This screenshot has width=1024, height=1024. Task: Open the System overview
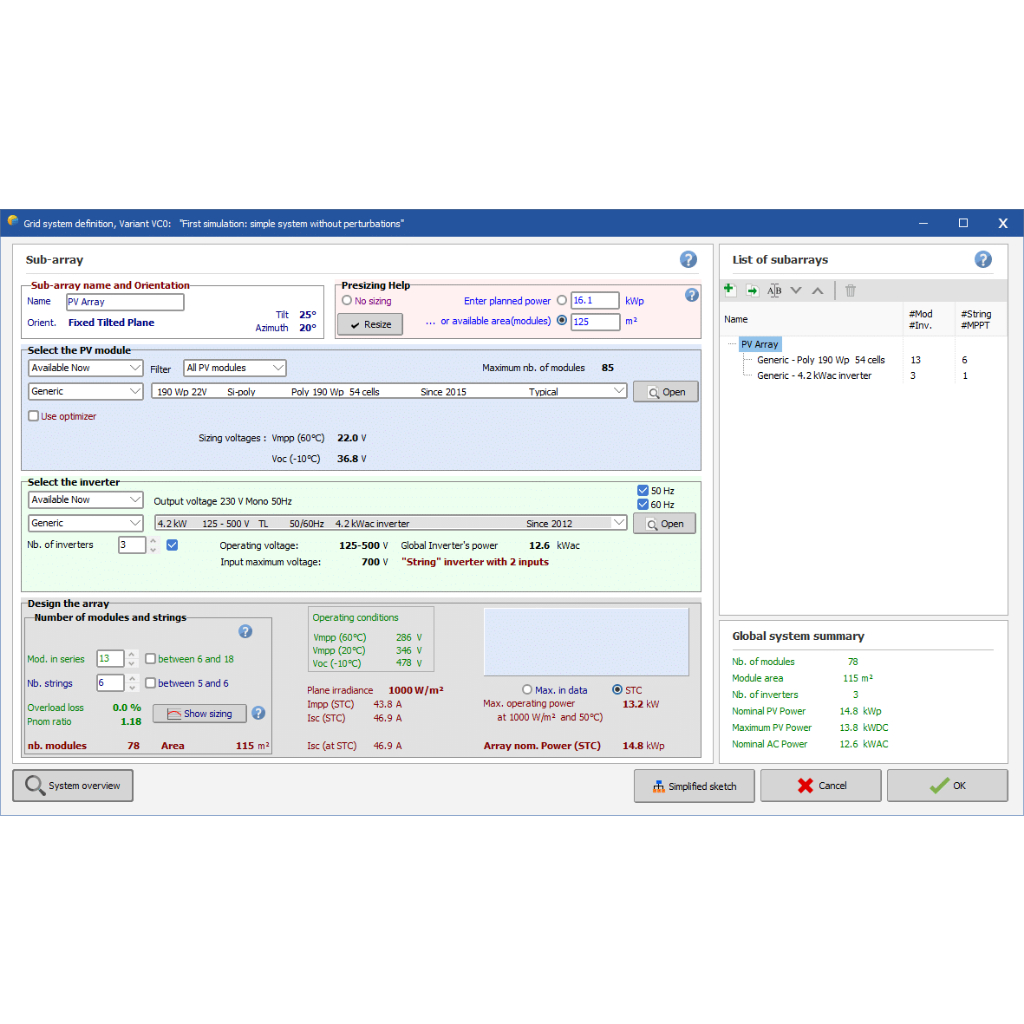(x=73, y=786)
